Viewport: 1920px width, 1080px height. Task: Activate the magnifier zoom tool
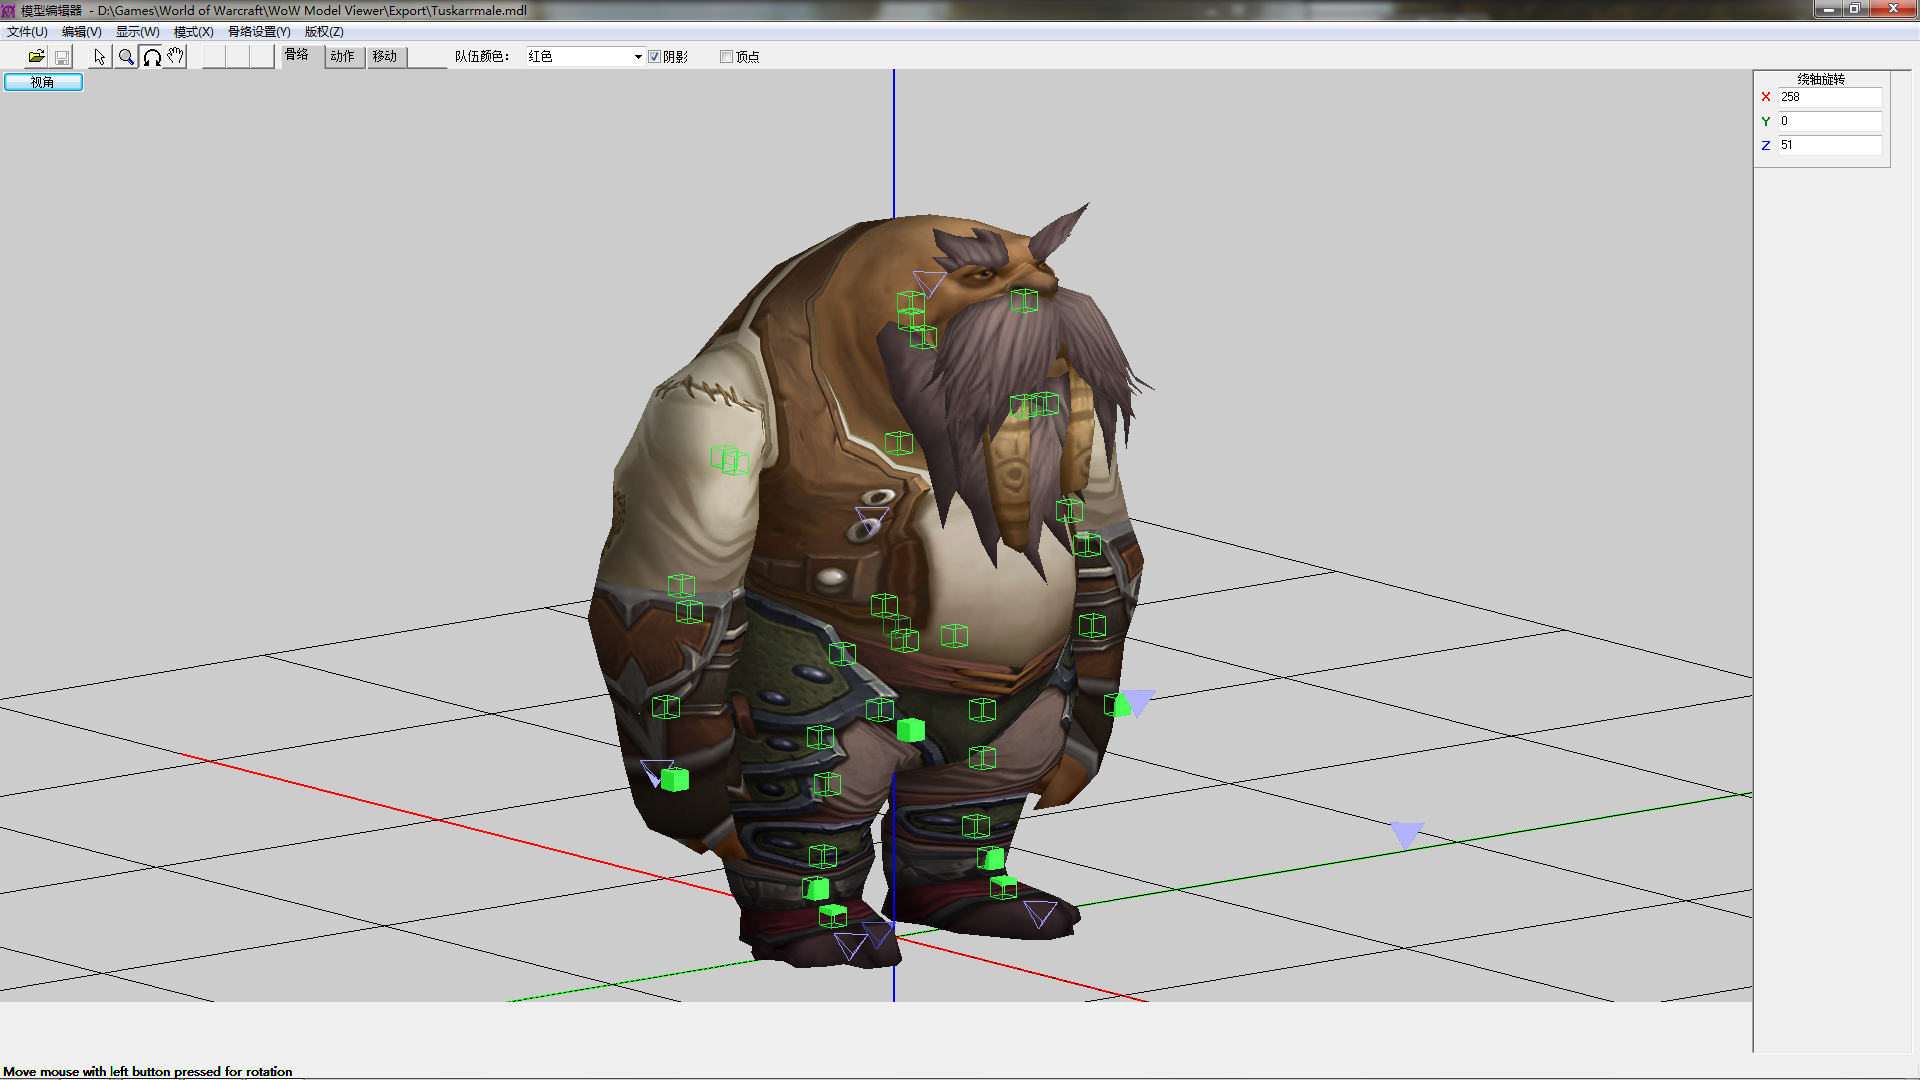pyautogui.click(x=126, y=57)
